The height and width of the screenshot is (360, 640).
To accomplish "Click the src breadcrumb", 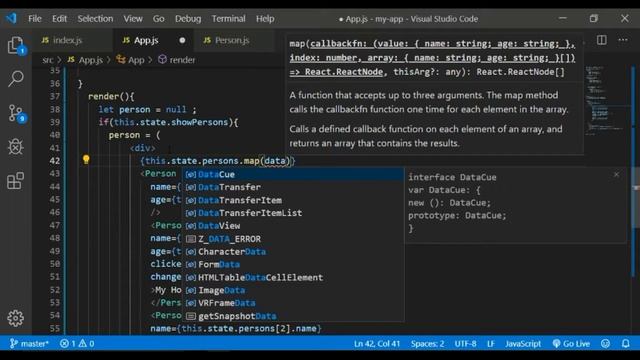I will pyautogui.click(x=48, y=60).
